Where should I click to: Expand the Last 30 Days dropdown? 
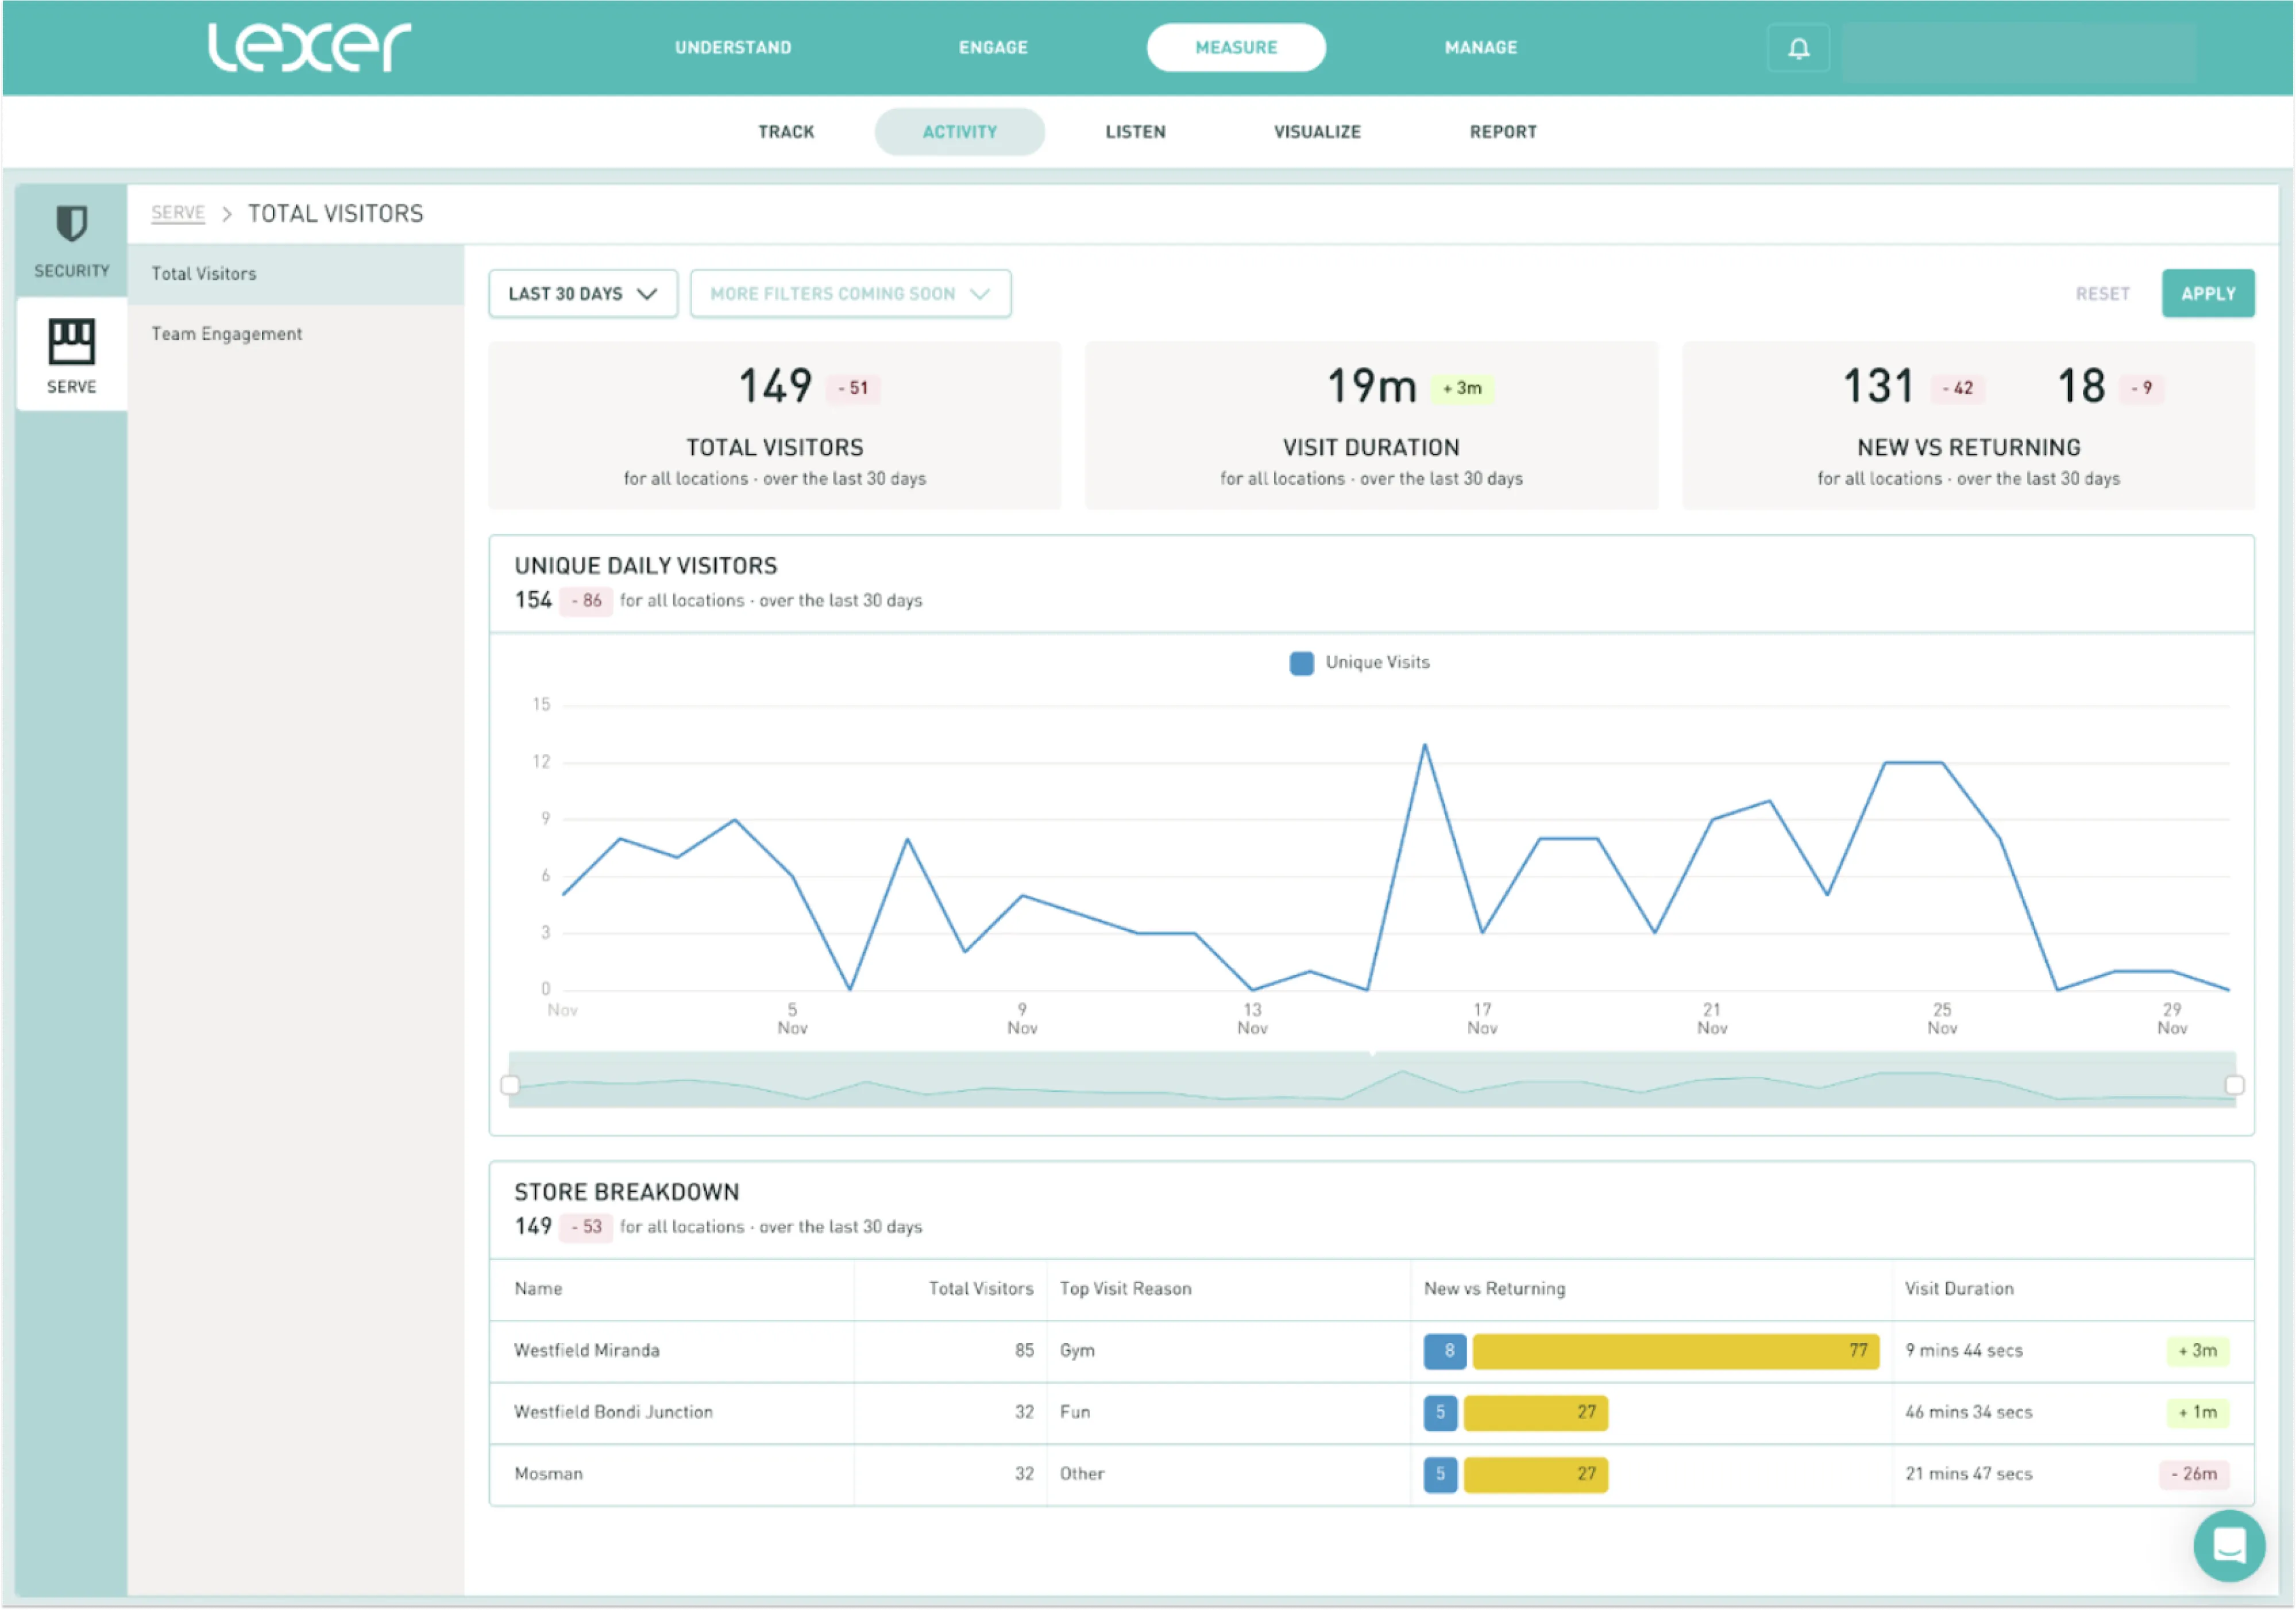tap(582, 294)
